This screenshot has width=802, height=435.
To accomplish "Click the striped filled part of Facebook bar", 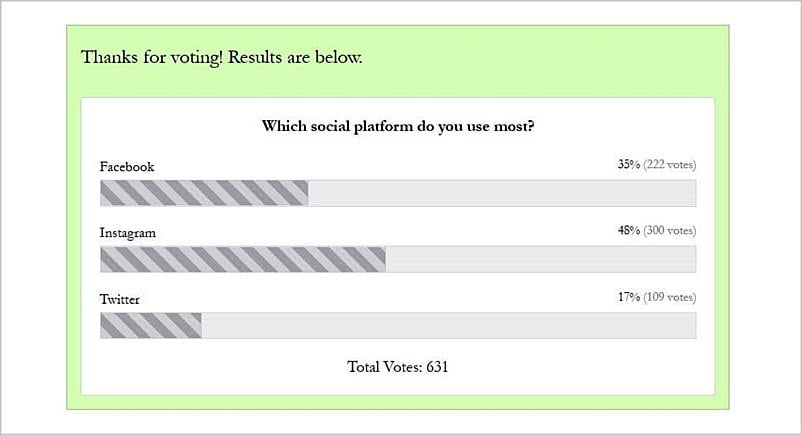I will point(204,193).
